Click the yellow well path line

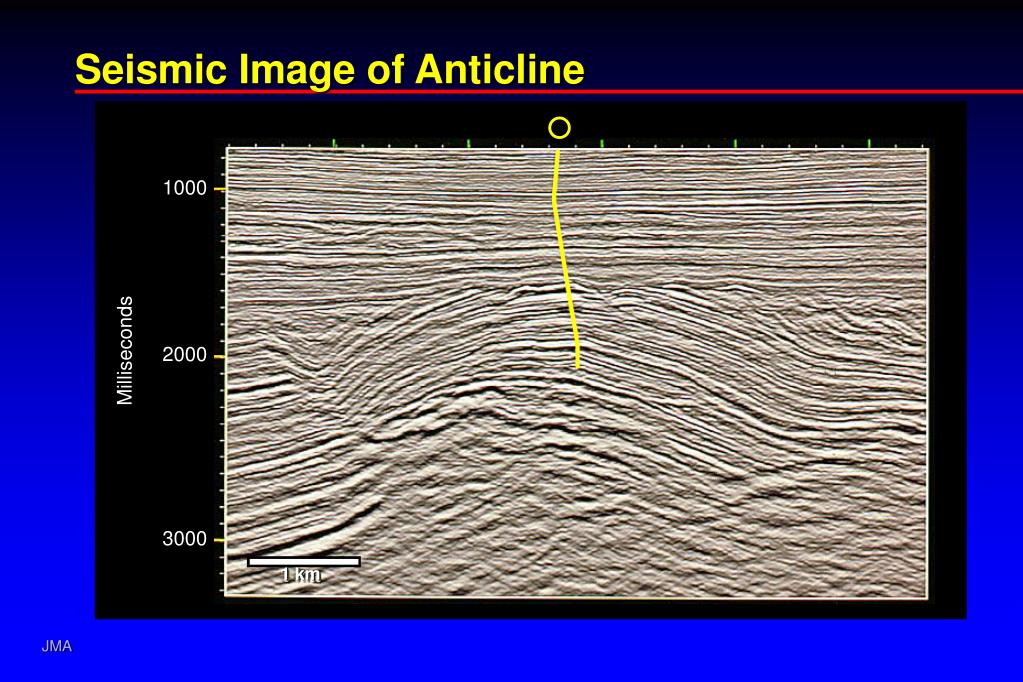tap(566, 260)
